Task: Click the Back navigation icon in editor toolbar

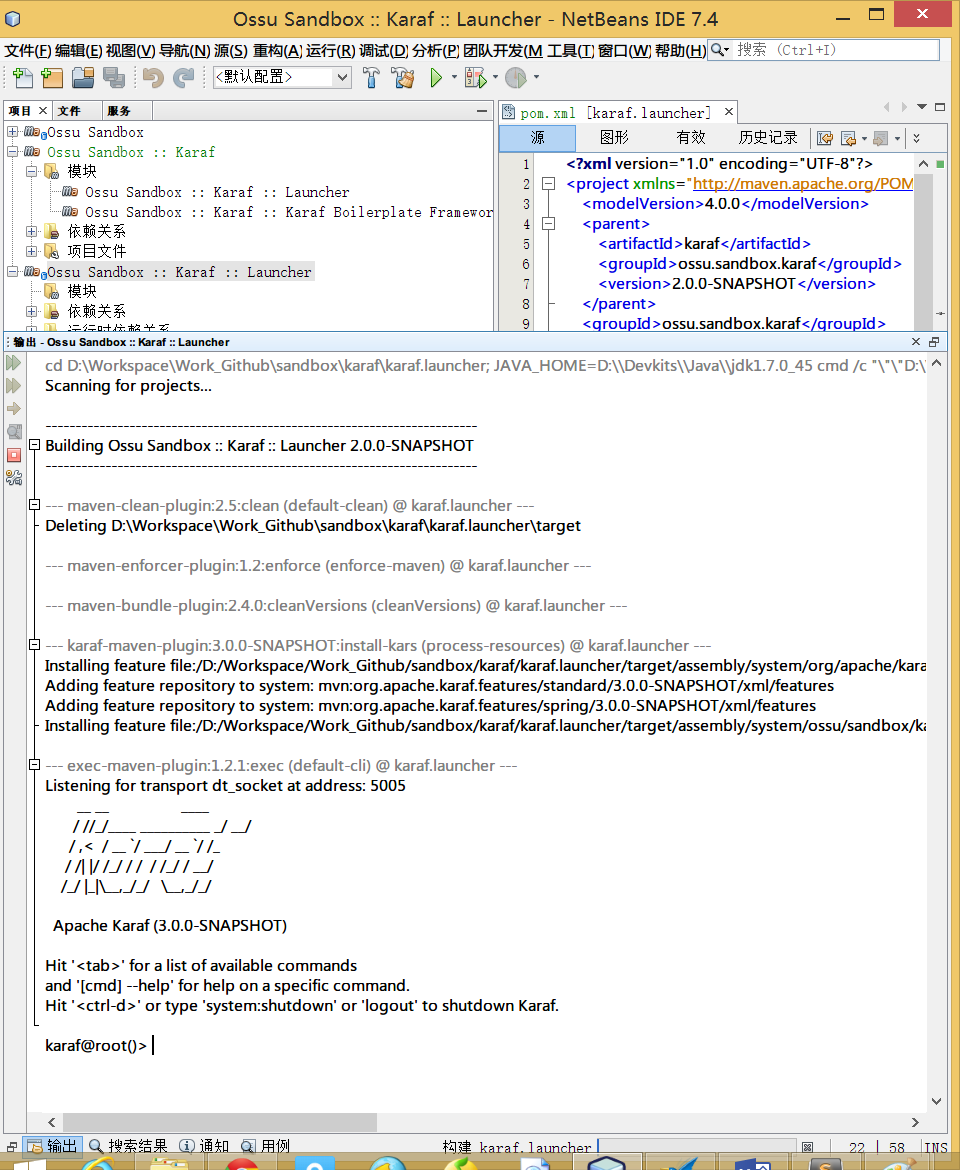Action: tap(848, 138)
